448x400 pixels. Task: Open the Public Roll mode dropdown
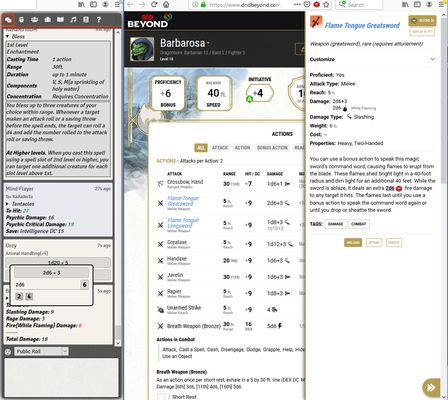click(41, 351)
